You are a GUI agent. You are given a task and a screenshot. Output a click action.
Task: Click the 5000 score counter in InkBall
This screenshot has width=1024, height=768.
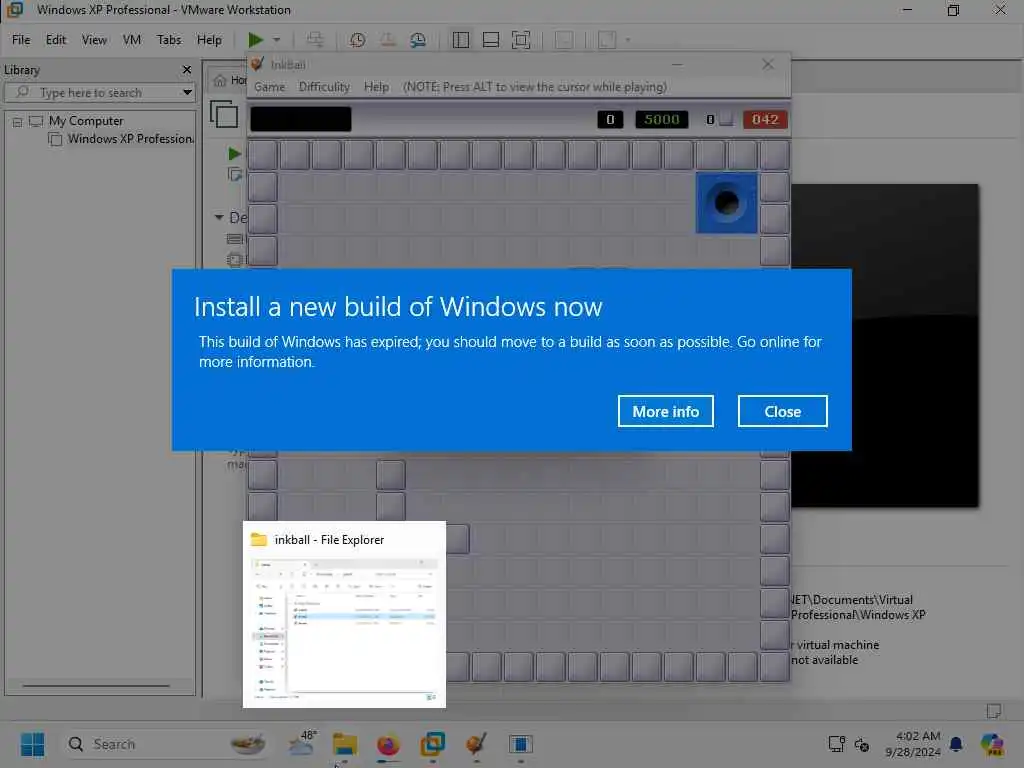pyautogui.click(x=662, y=120)
